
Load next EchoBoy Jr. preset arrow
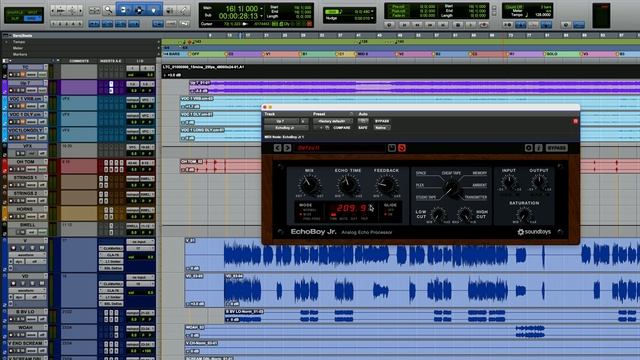(x=287, y=148)
